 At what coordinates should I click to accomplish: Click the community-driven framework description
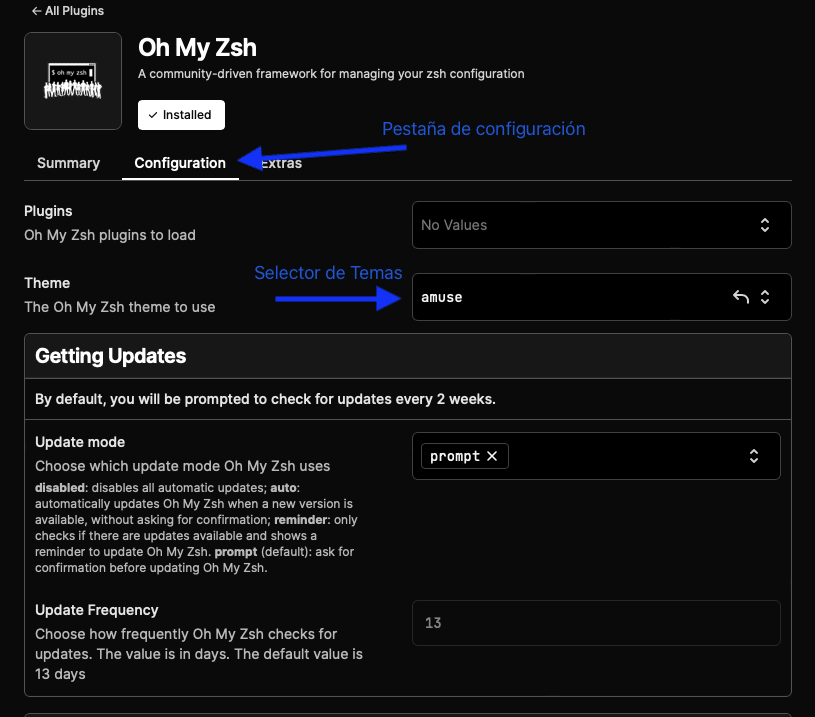pyautogui.click(x=331, y=74)
